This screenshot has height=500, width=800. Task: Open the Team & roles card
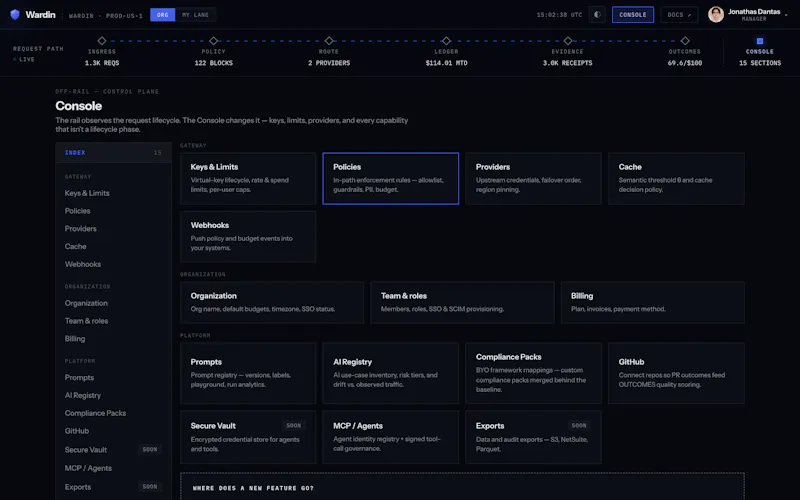coord(462,303)
